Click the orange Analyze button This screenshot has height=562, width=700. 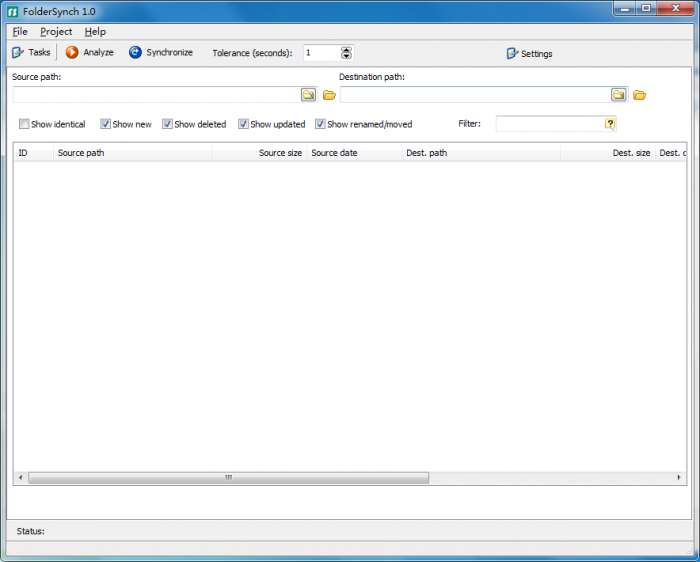point(90,52)
